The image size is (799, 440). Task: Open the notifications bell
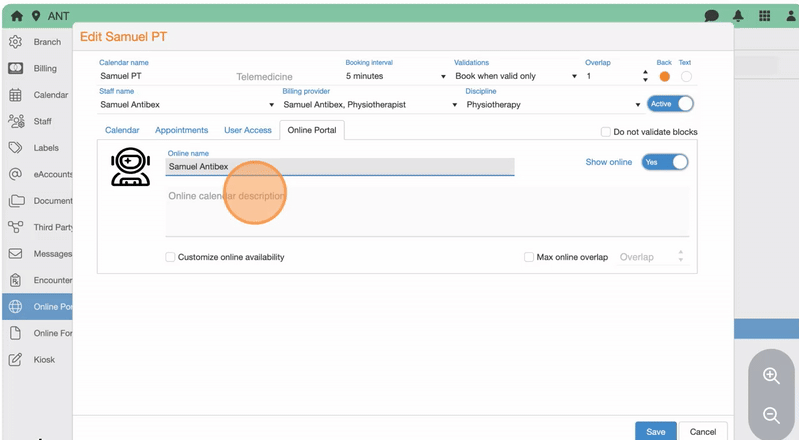[x=739, y=16]
